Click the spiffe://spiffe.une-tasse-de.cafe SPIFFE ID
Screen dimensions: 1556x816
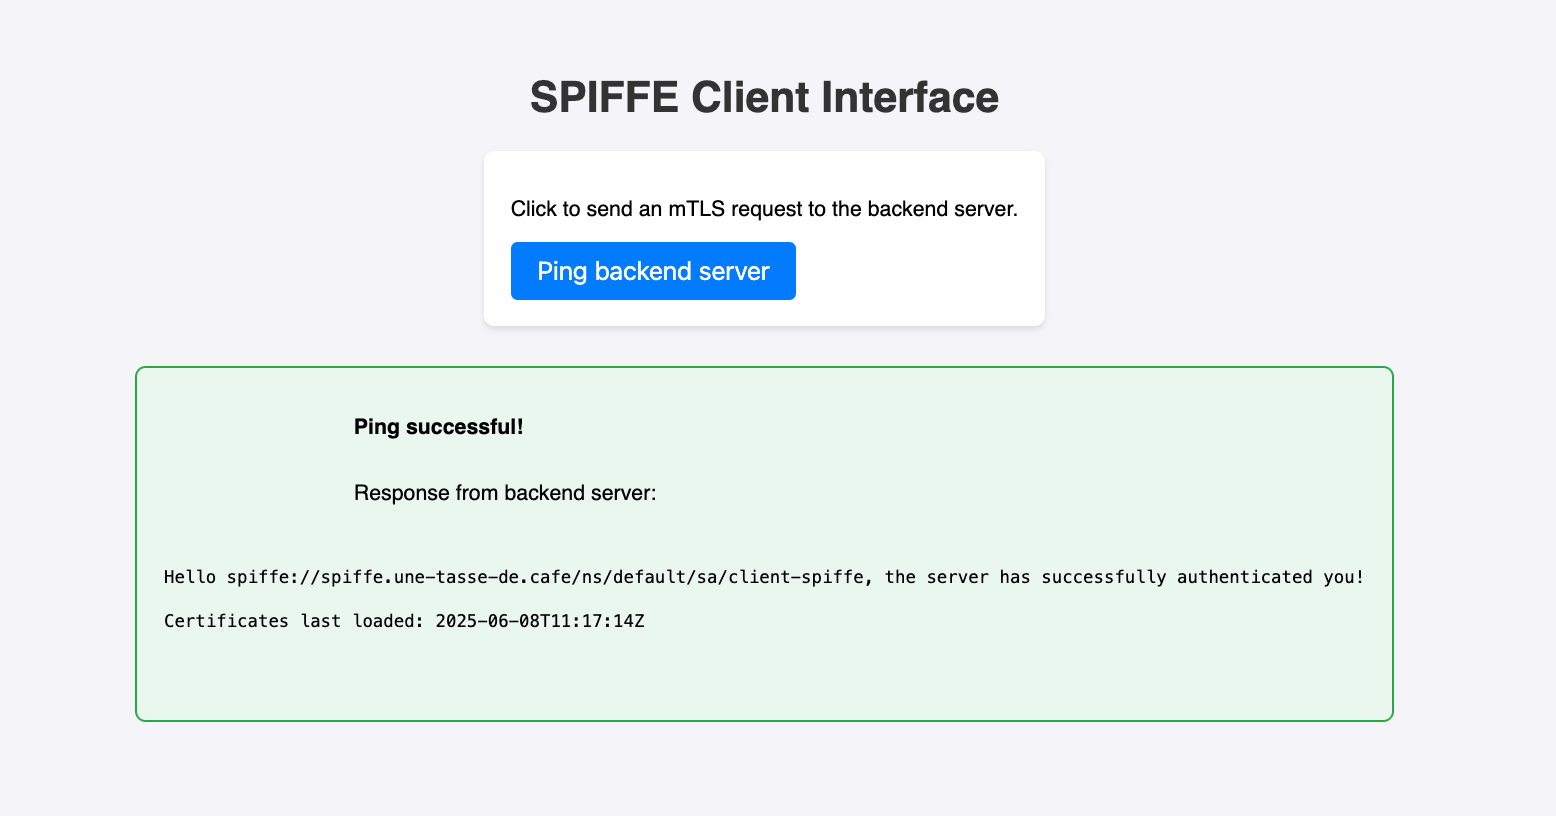click(x=399, y=577)
